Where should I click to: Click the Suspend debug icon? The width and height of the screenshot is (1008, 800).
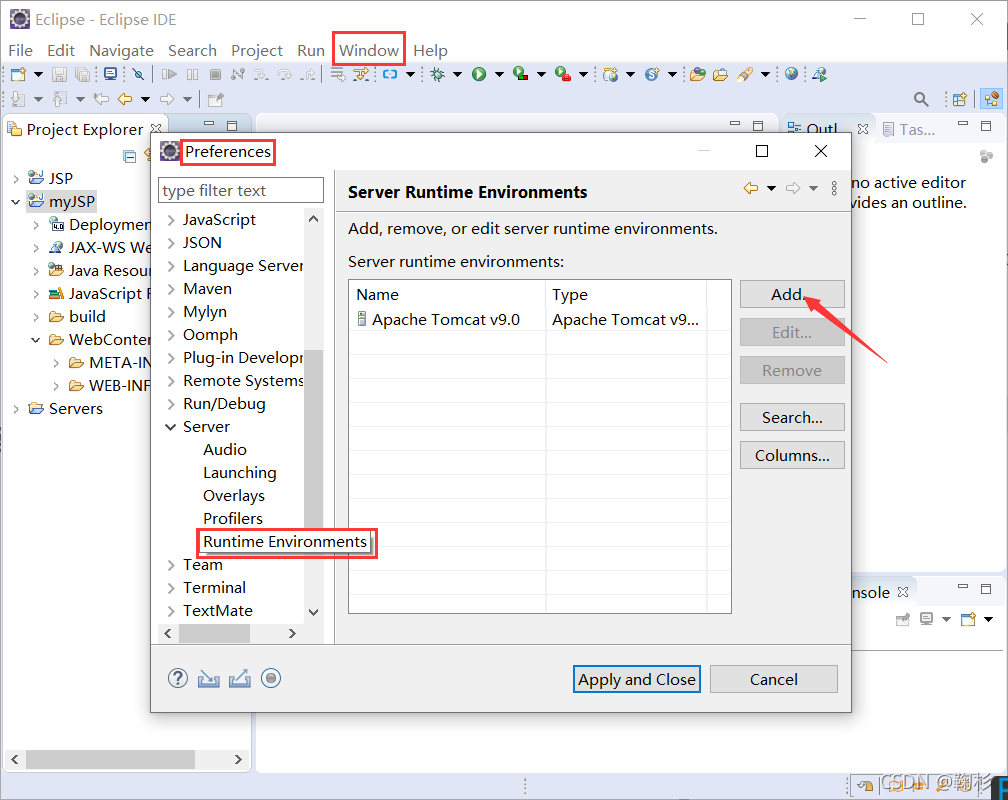coord(192,75)
